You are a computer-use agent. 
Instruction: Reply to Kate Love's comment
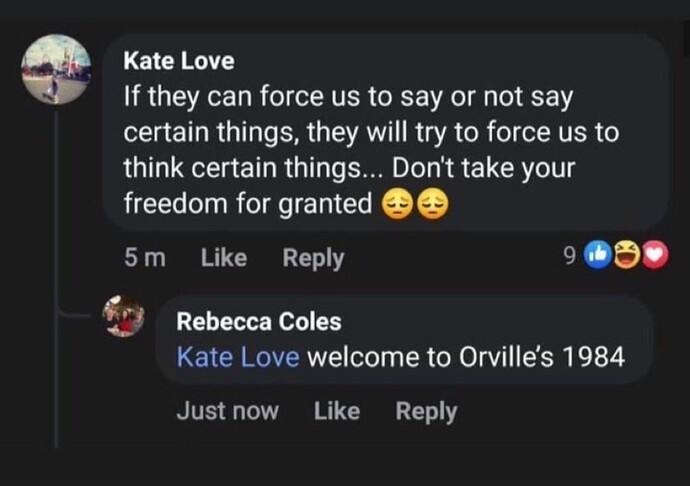pyautogui.click(x=313, y=258)
